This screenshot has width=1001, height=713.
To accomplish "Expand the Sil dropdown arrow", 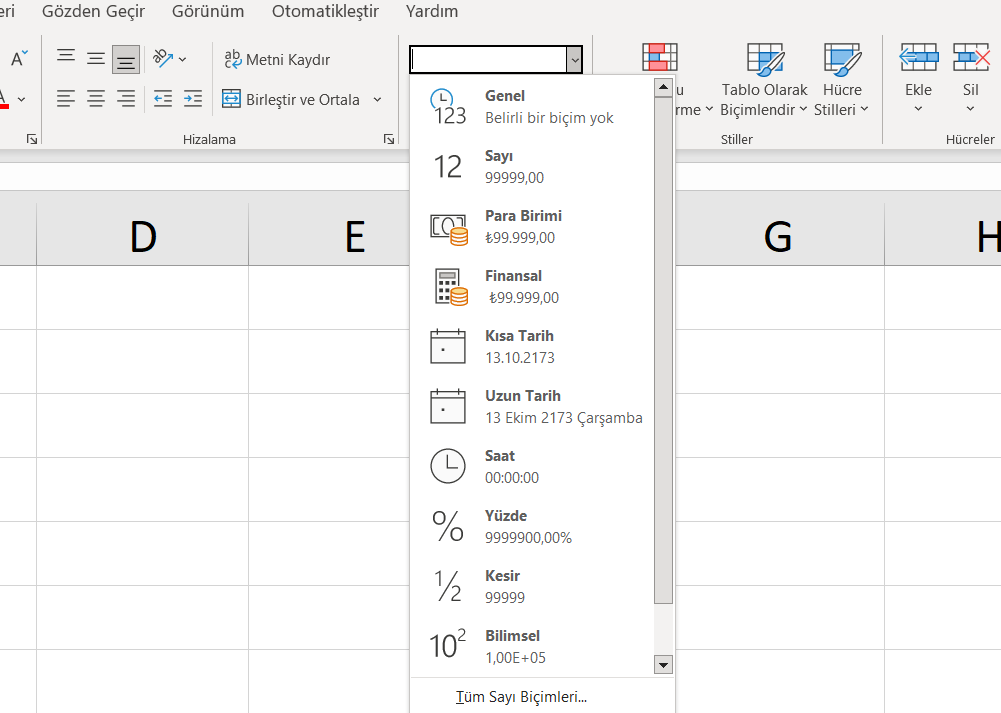I will (x=970, y=109).
